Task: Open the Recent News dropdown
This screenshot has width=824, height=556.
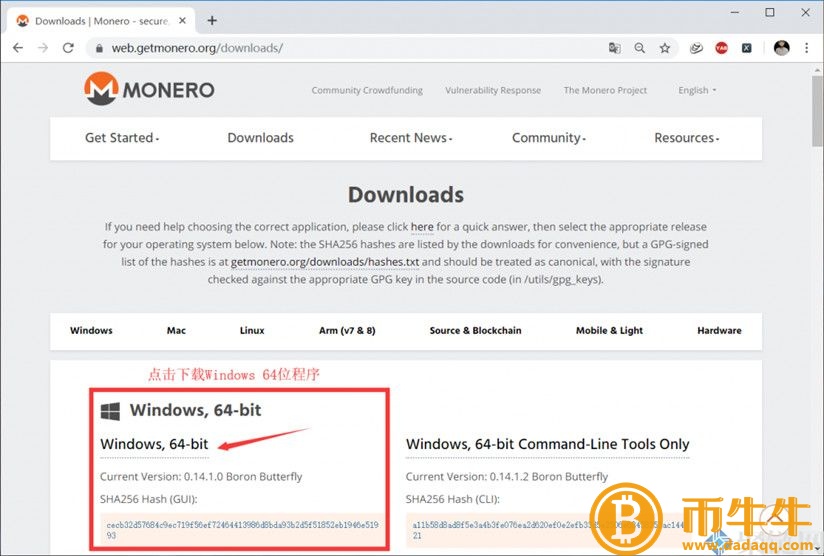Action: click(411, 138)
